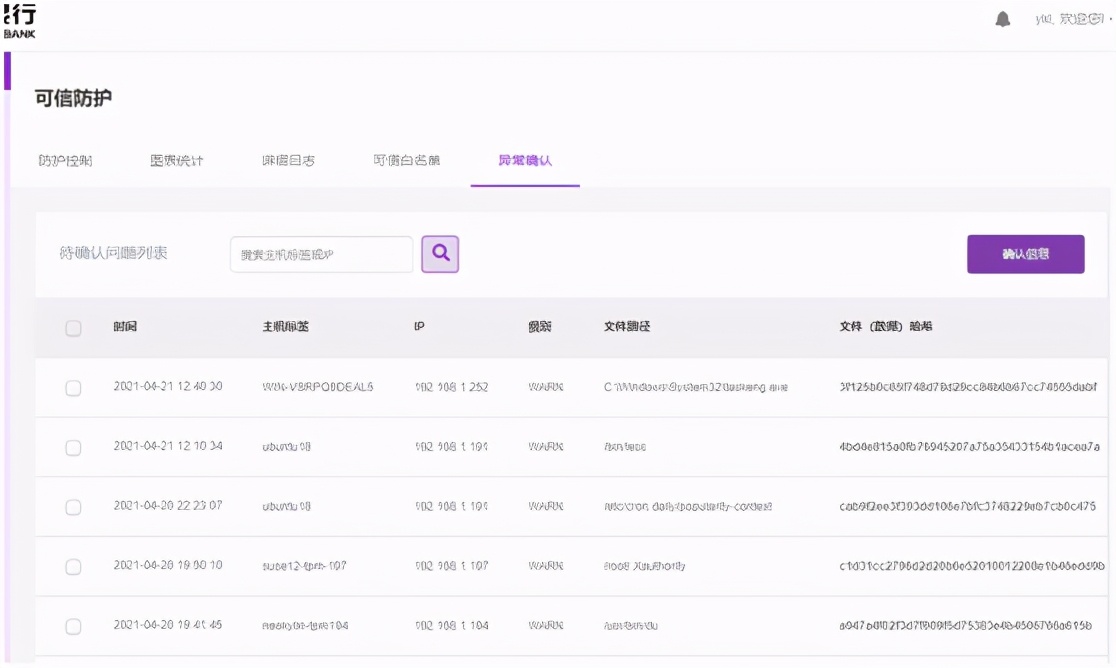Select the 异常确认 tab
This screenshot has height=668, width=1116.
click(524, 160)
